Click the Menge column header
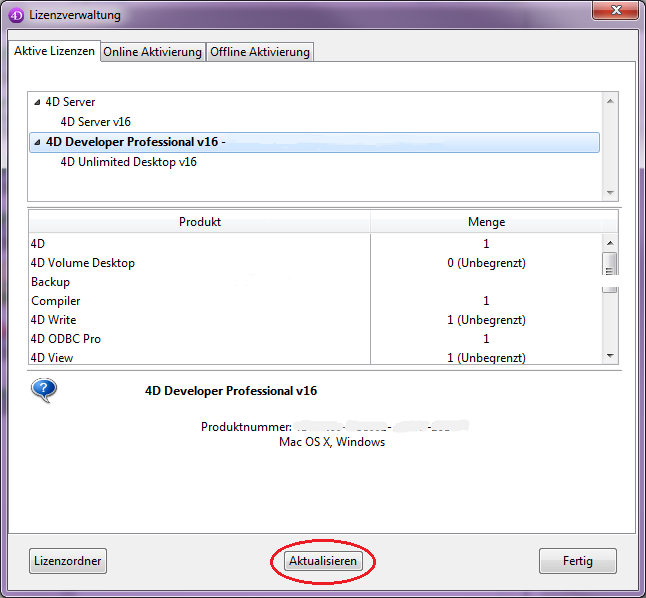Screen dimensions: 646x598 (486, 222)
